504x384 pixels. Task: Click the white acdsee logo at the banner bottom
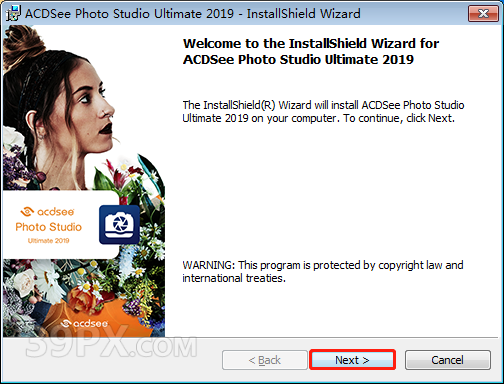click(85, 323)
